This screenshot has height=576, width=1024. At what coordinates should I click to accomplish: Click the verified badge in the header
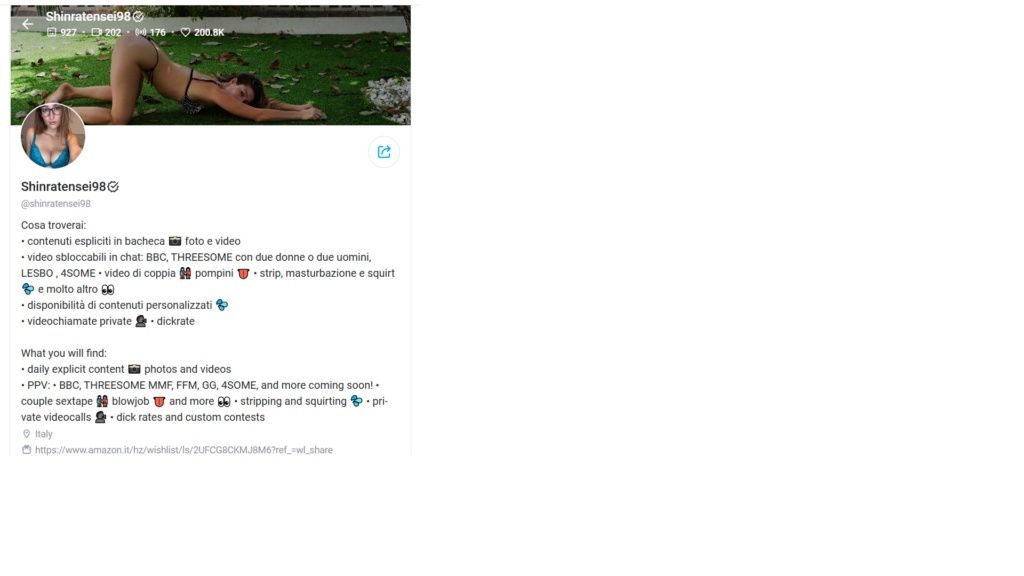coord(138,16)
